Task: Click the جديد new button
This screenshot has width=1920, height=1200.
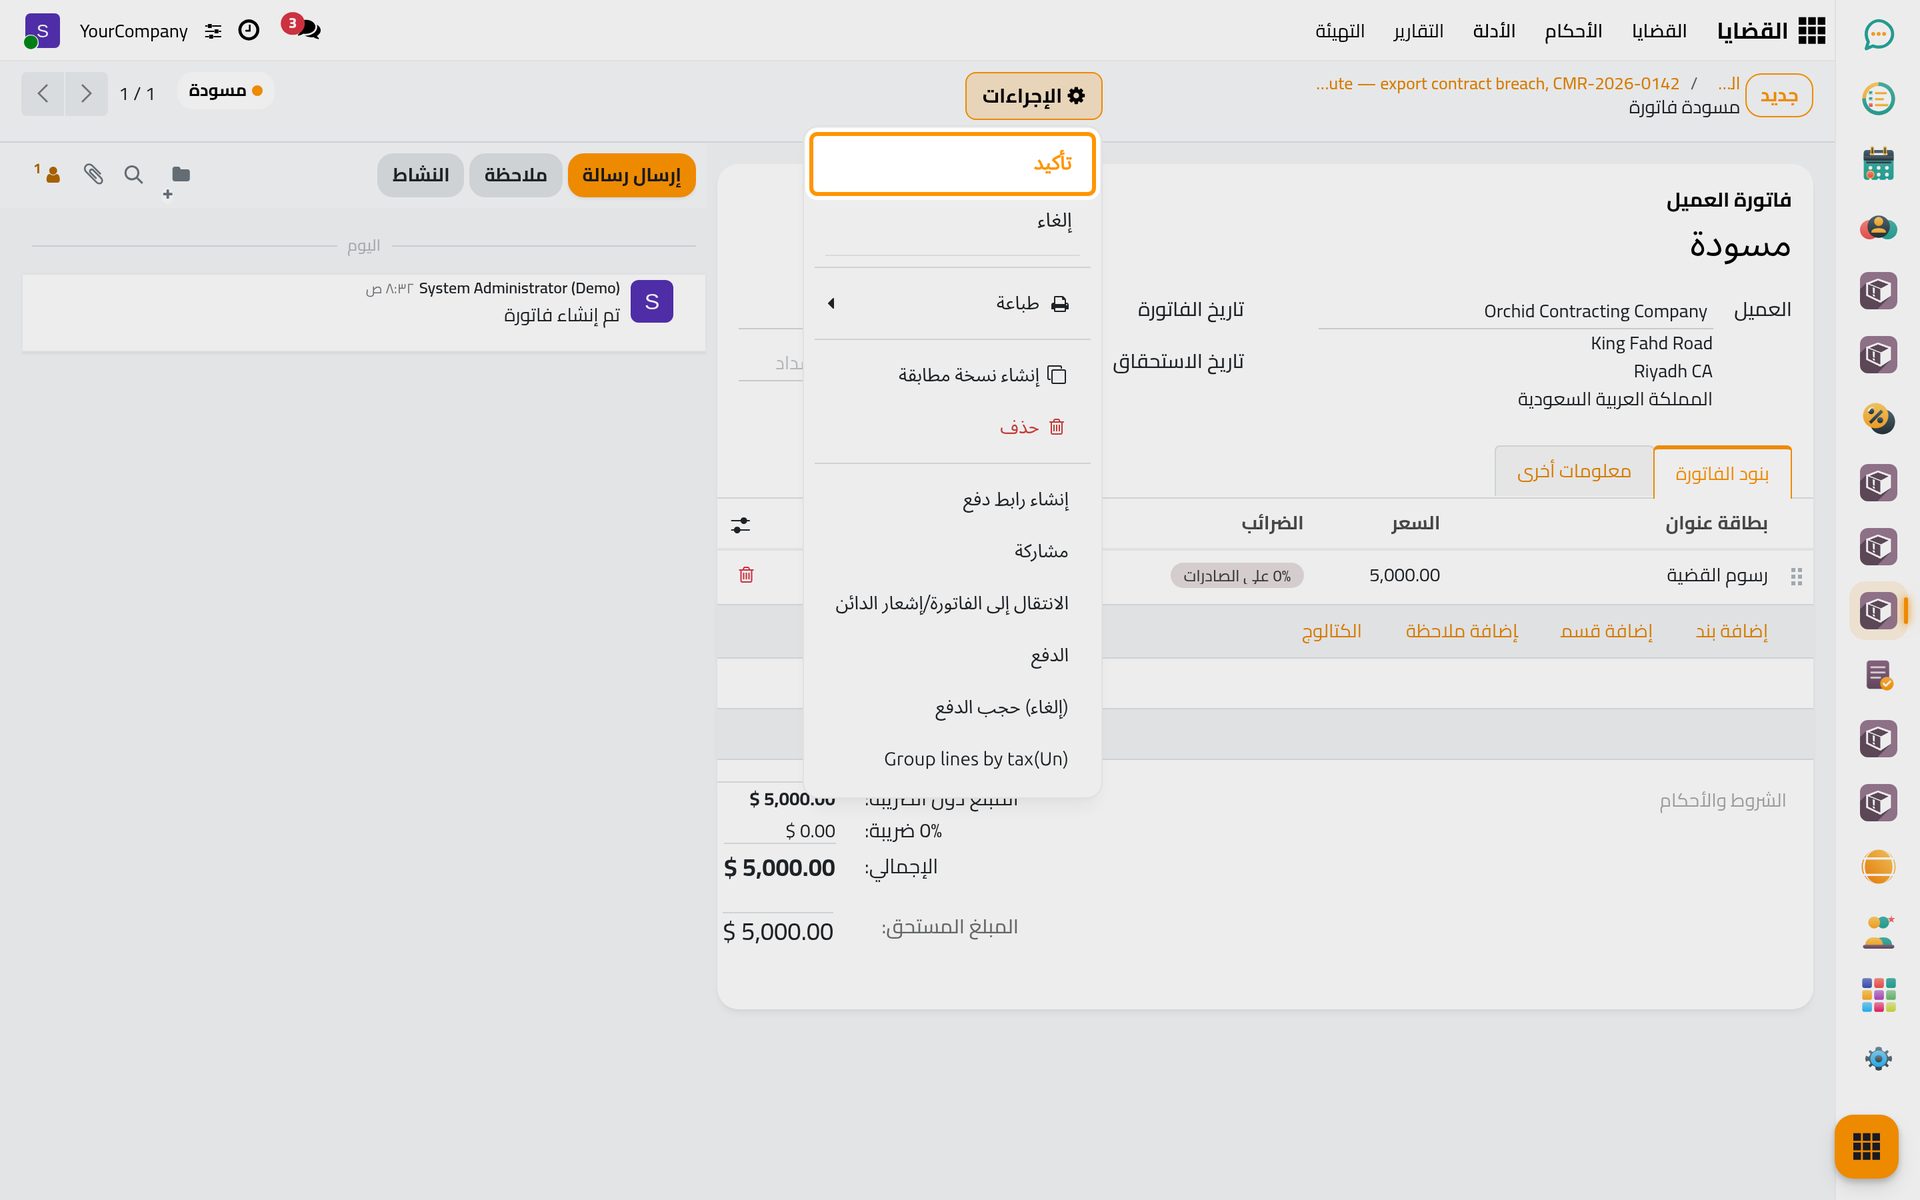Action: tap(1778, 96)
